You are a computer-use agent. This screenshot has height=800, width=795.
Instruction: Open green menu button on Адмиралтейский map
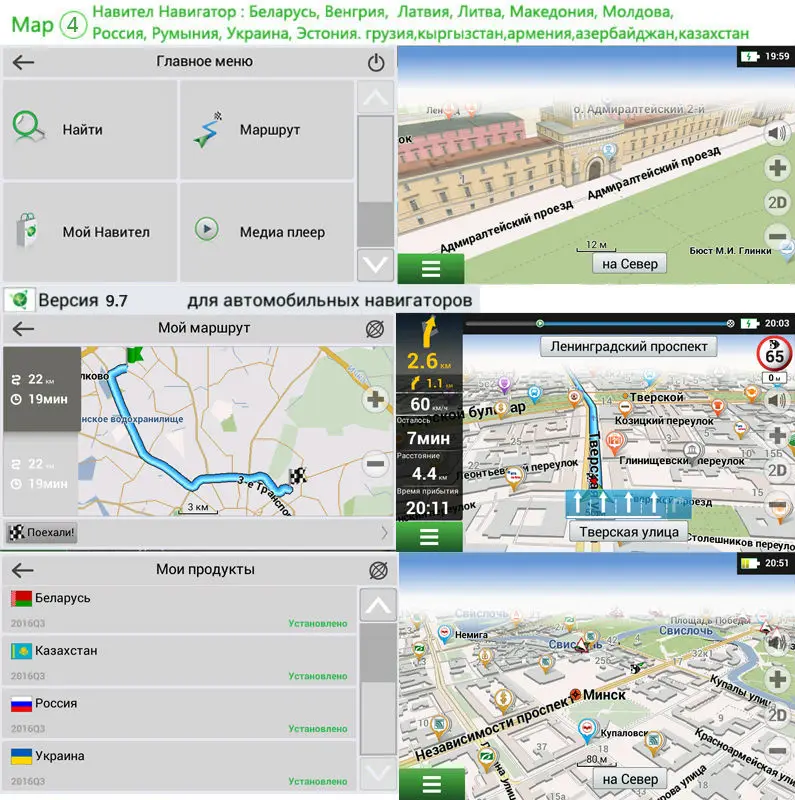coord(431,268)
